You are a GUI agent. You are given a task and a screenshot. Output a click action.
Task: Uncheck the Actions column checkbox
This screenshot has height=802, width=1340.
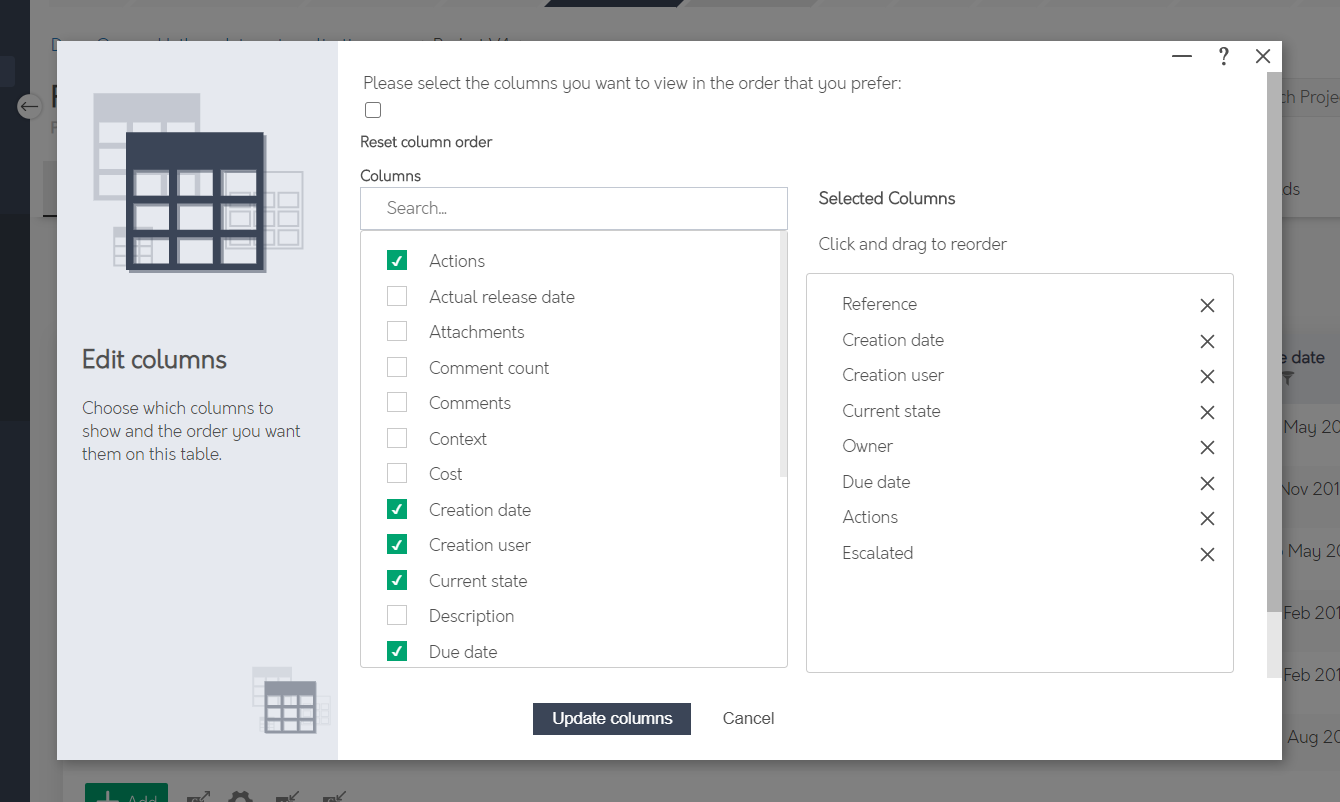[x=397, y=260]
